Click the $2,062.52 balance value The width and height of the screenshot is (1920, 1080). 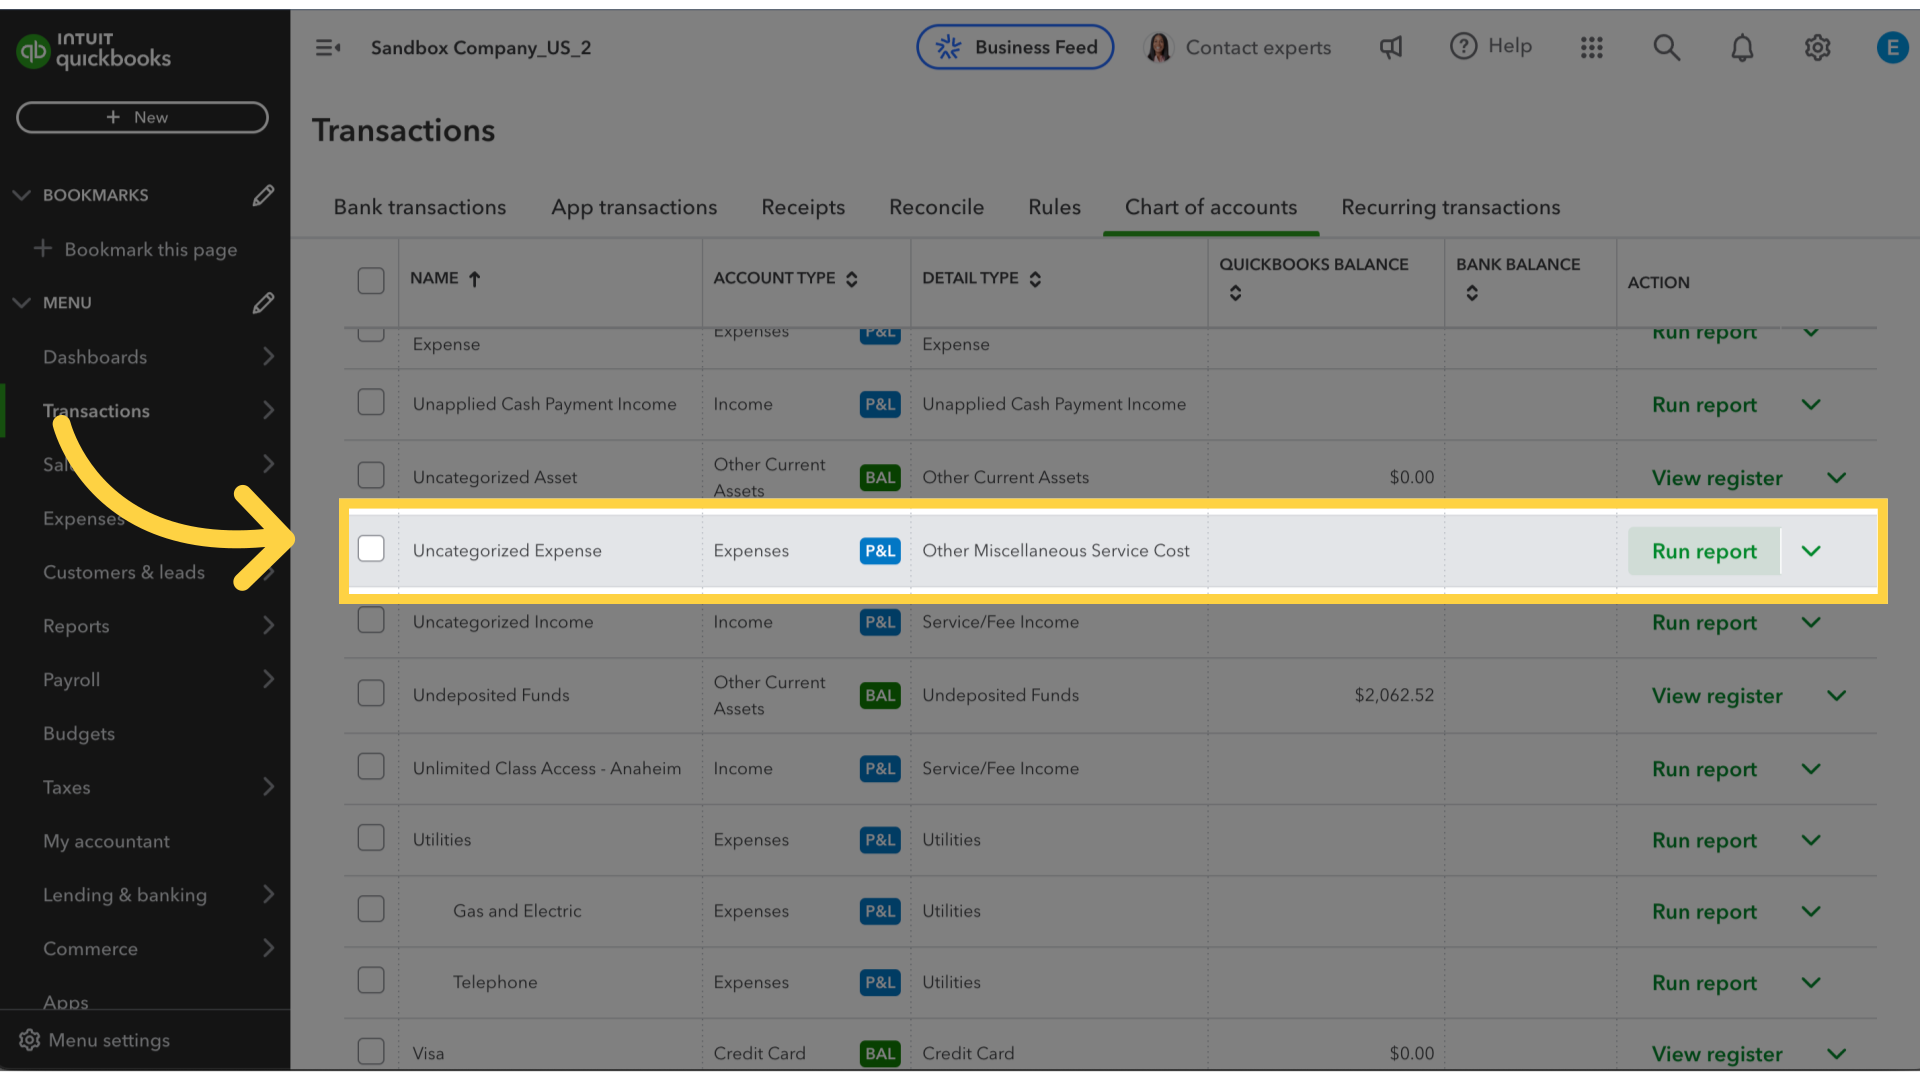tap(1394, 695)
